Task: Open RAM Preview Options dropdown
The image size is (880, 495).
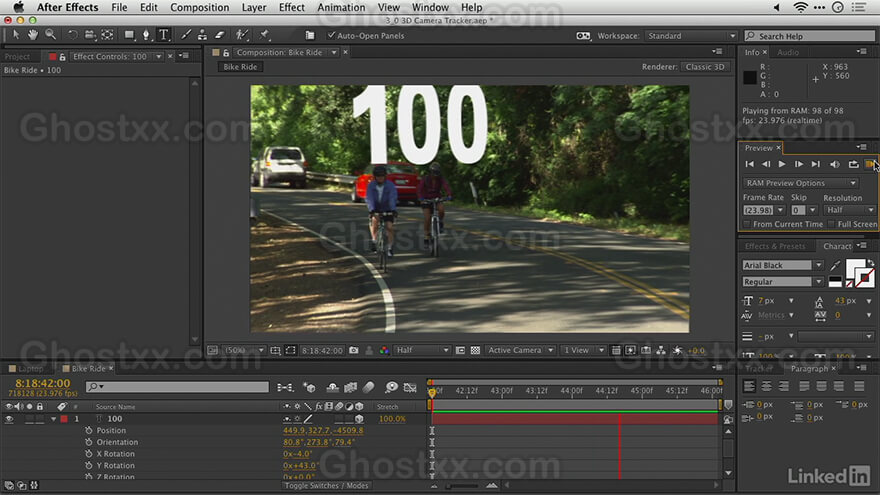Action: (801, 183)
